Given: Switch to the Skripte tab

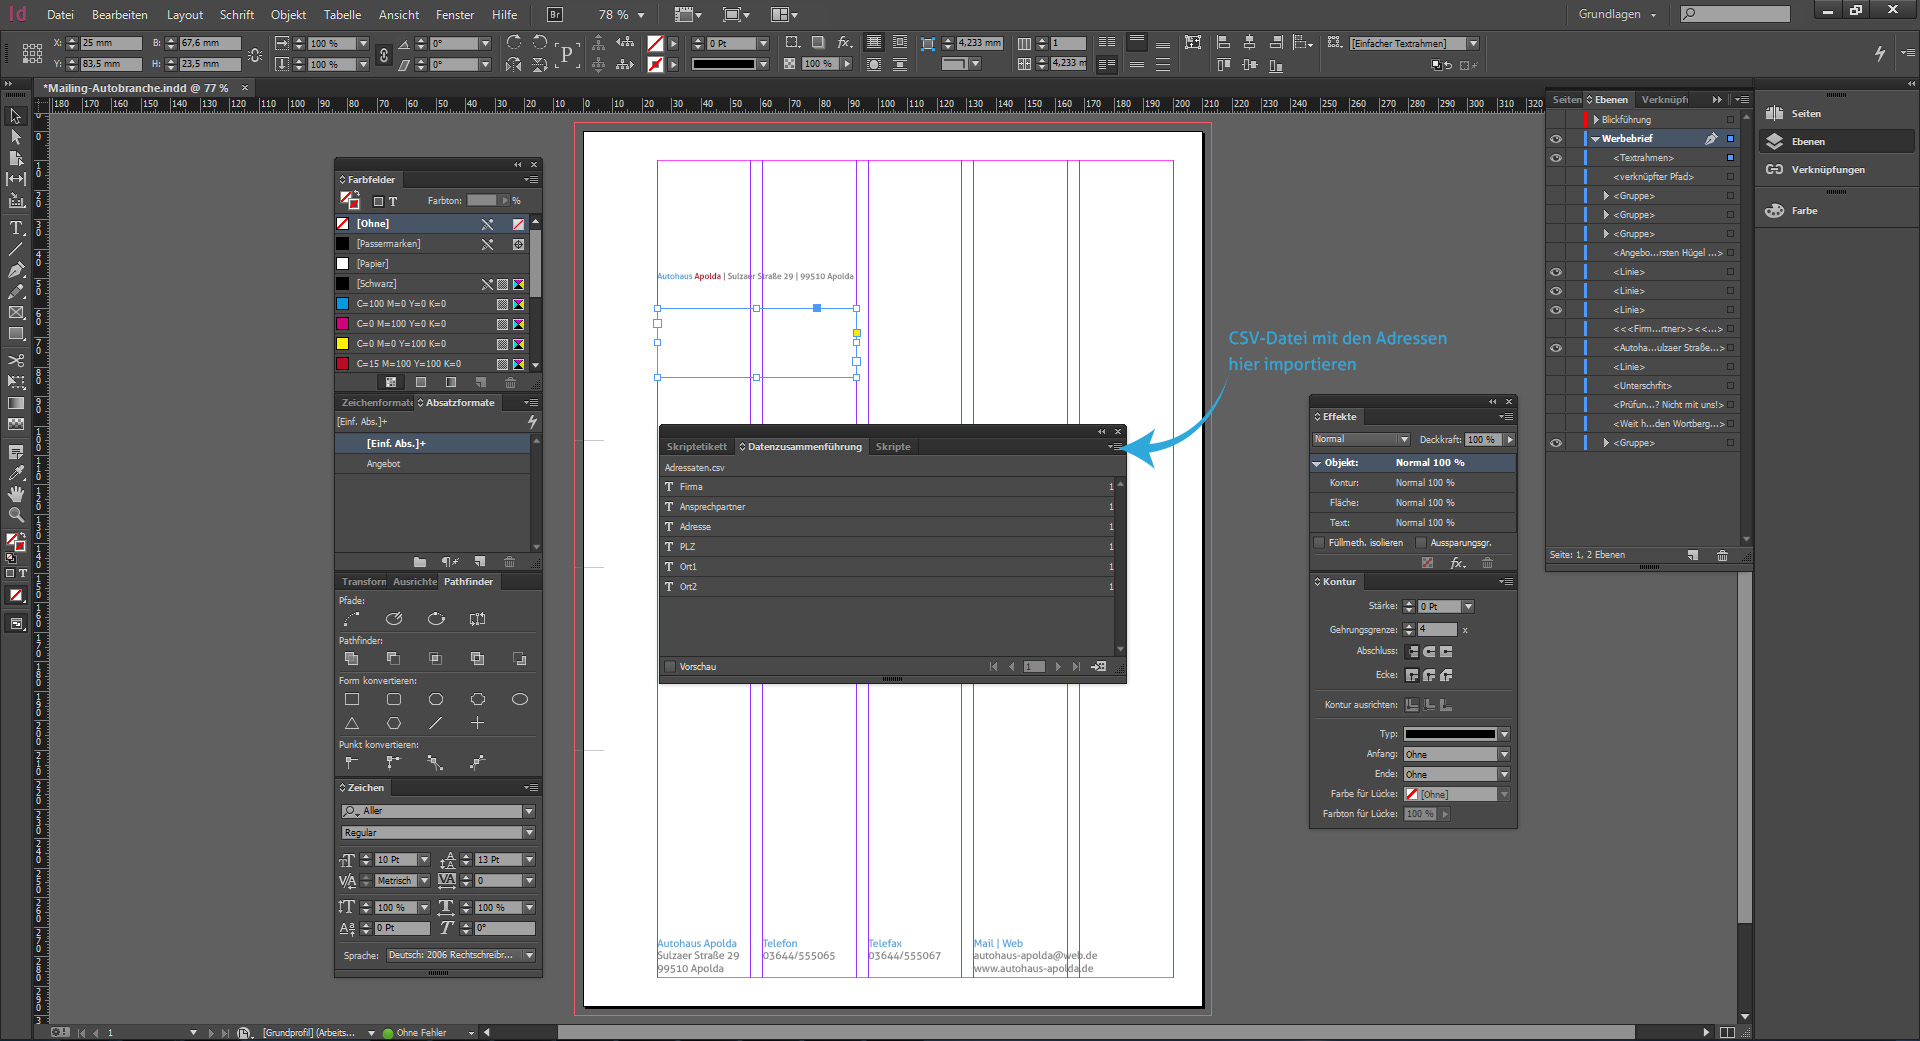Looking at the screenshot, I should (x=892, y=447).
